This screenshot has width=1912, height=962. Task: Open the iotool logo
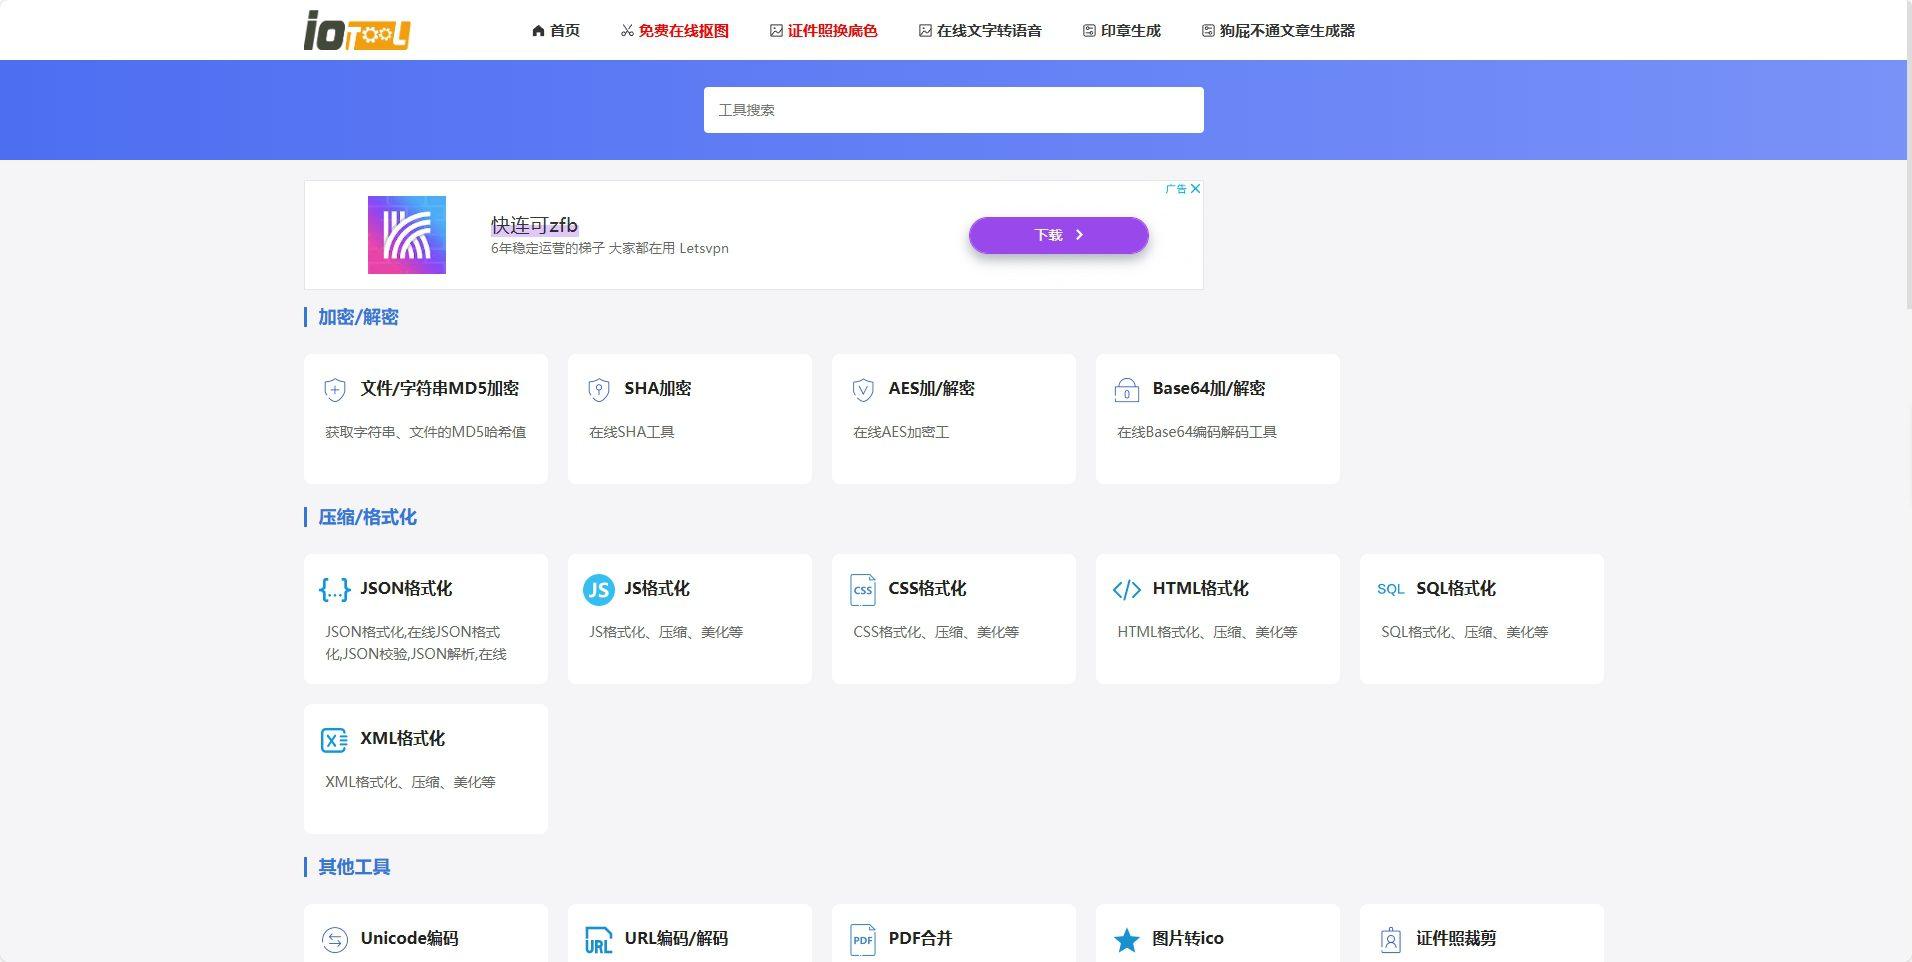coord(355,30)
